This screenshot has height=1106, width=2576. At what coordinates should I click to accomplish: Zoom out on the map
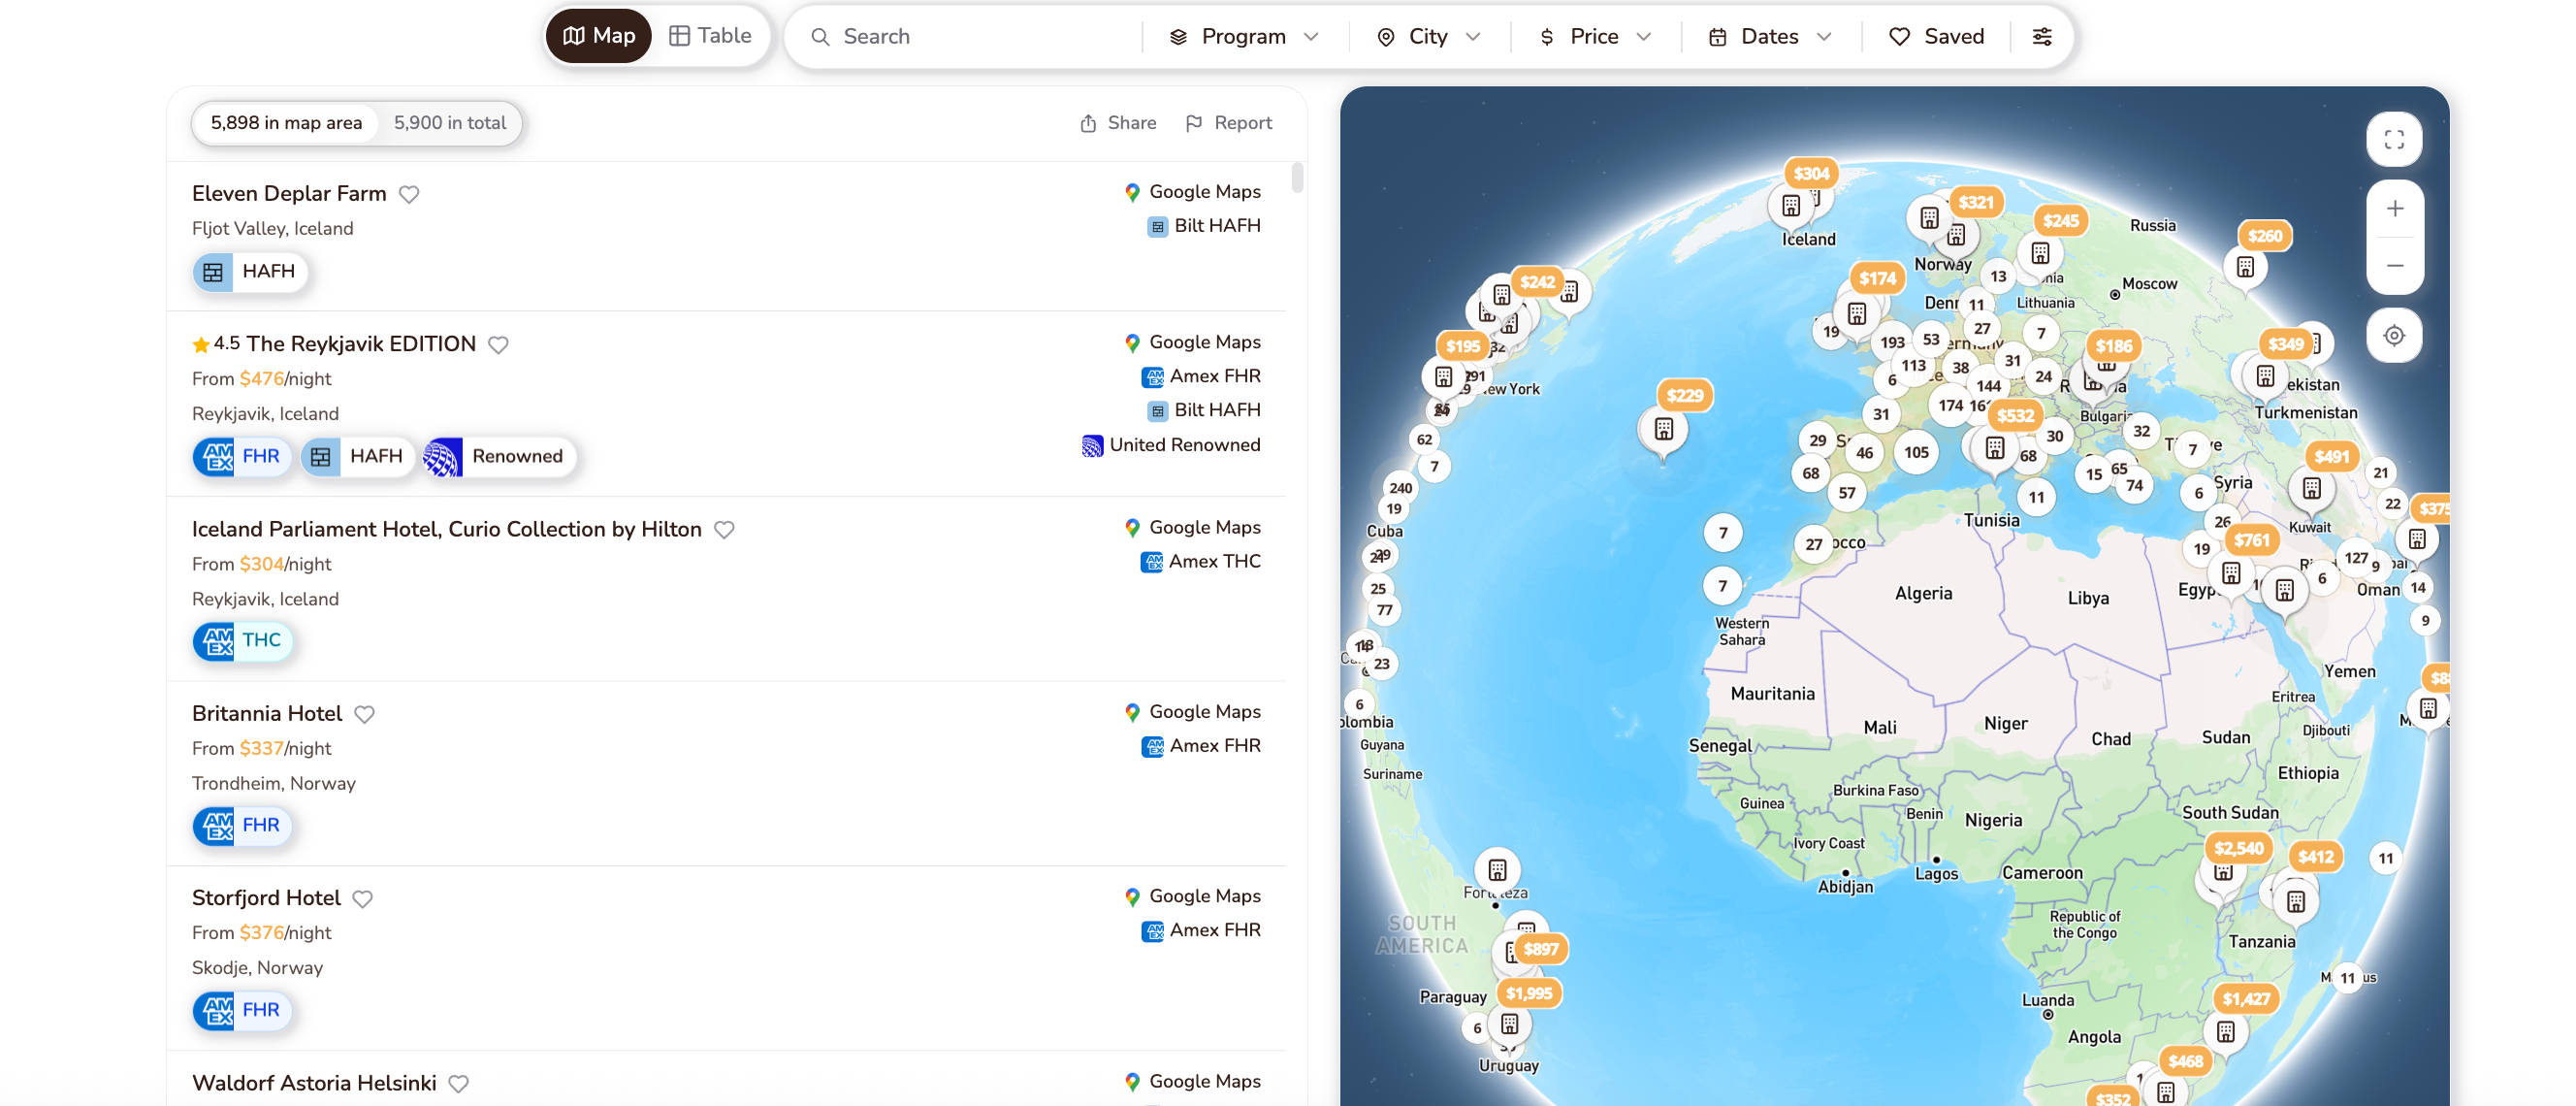(x=2394, y=266)
